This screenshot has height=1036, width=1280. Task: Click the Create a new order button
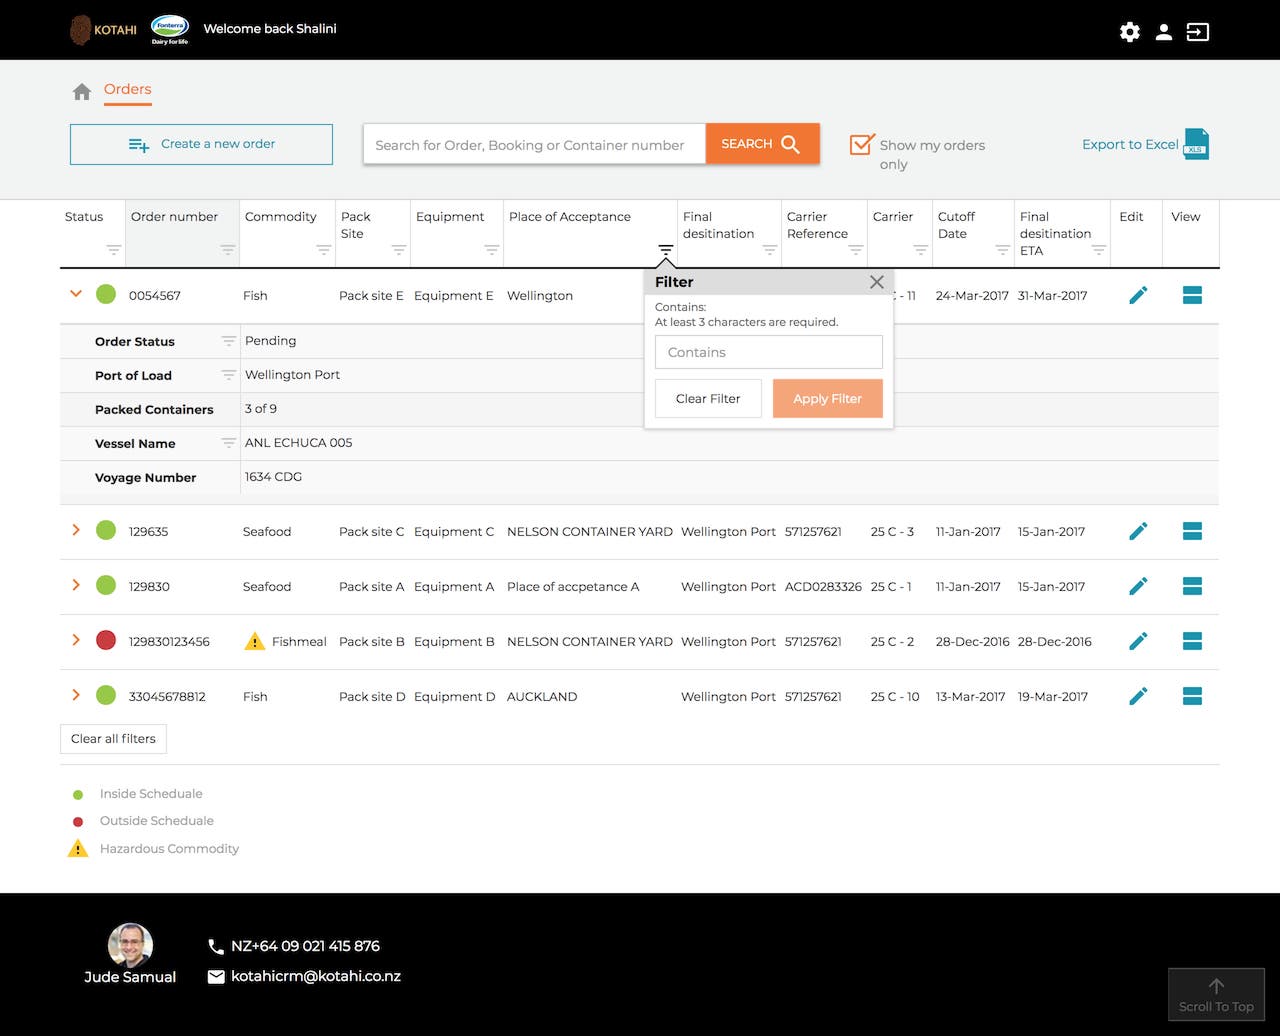point(200,144)
